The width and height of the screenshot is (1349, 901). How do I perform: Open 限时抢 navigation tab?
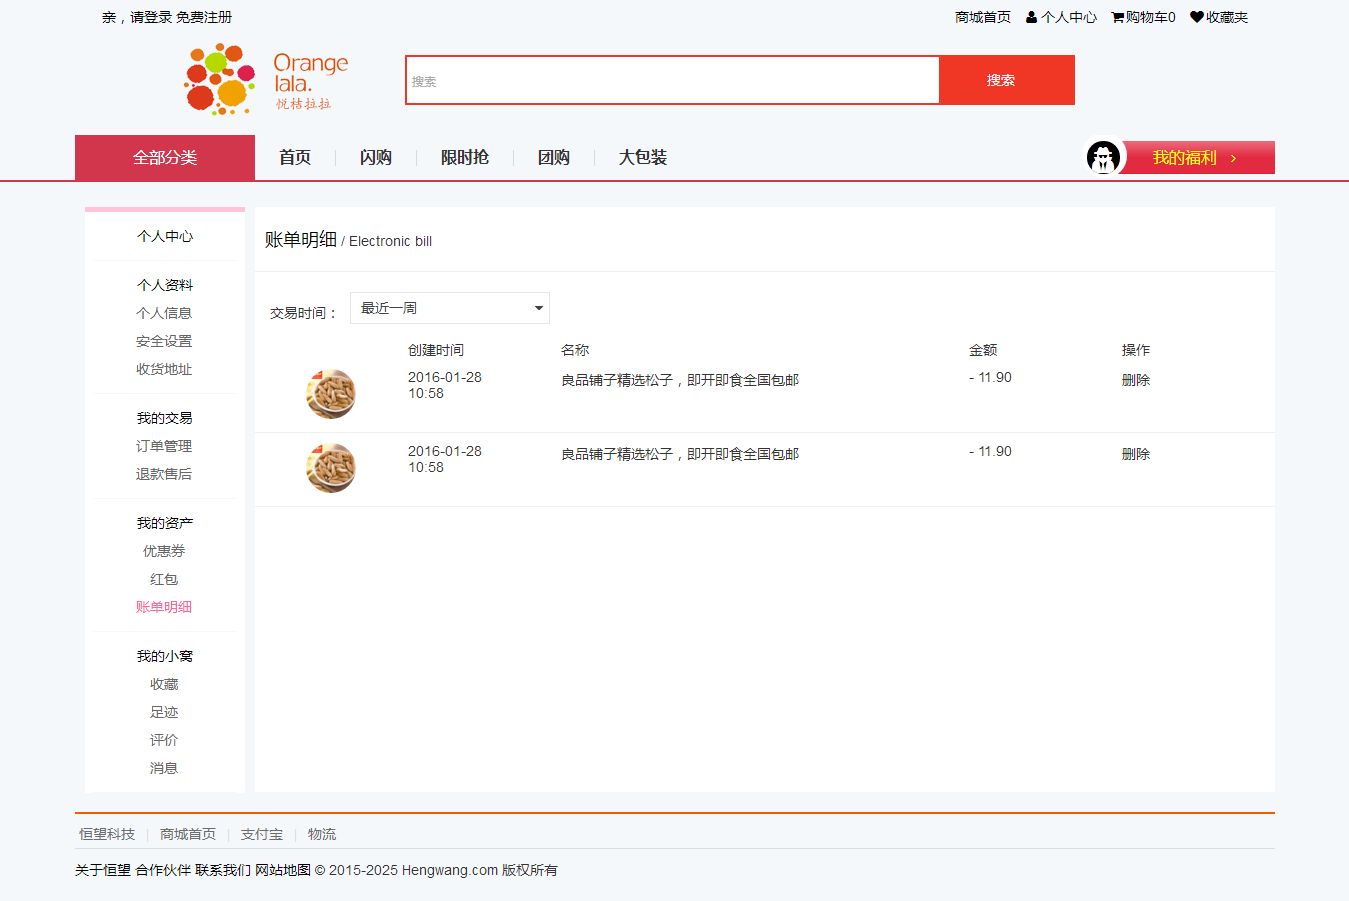point(465,158)
